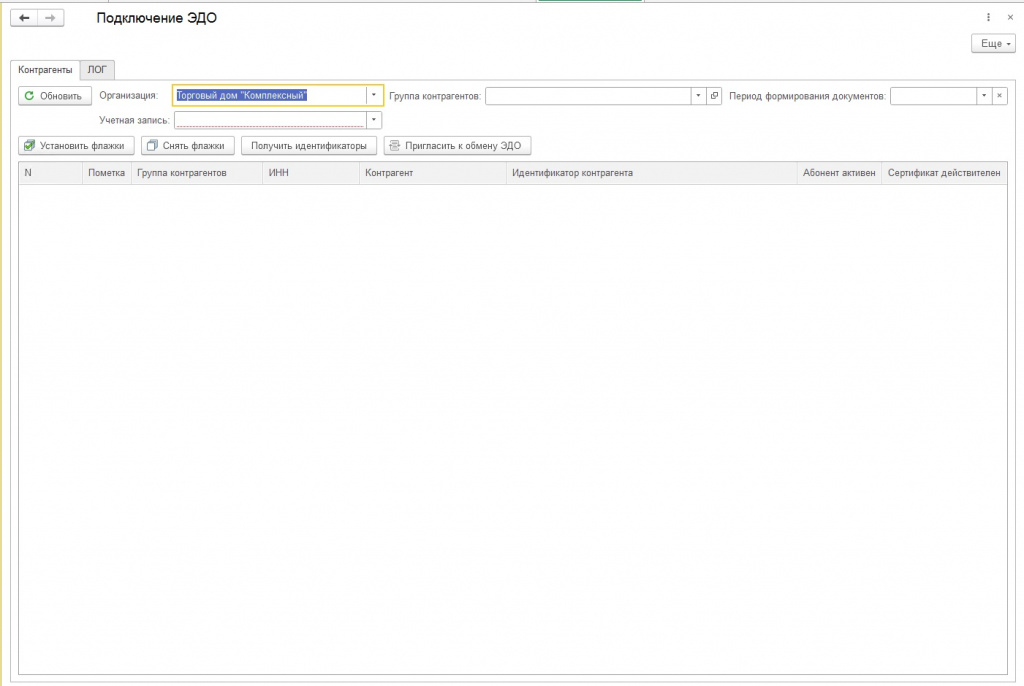1024x686 pixels.
Task: Click Установить флажки button
Action: tap(76, 146)
